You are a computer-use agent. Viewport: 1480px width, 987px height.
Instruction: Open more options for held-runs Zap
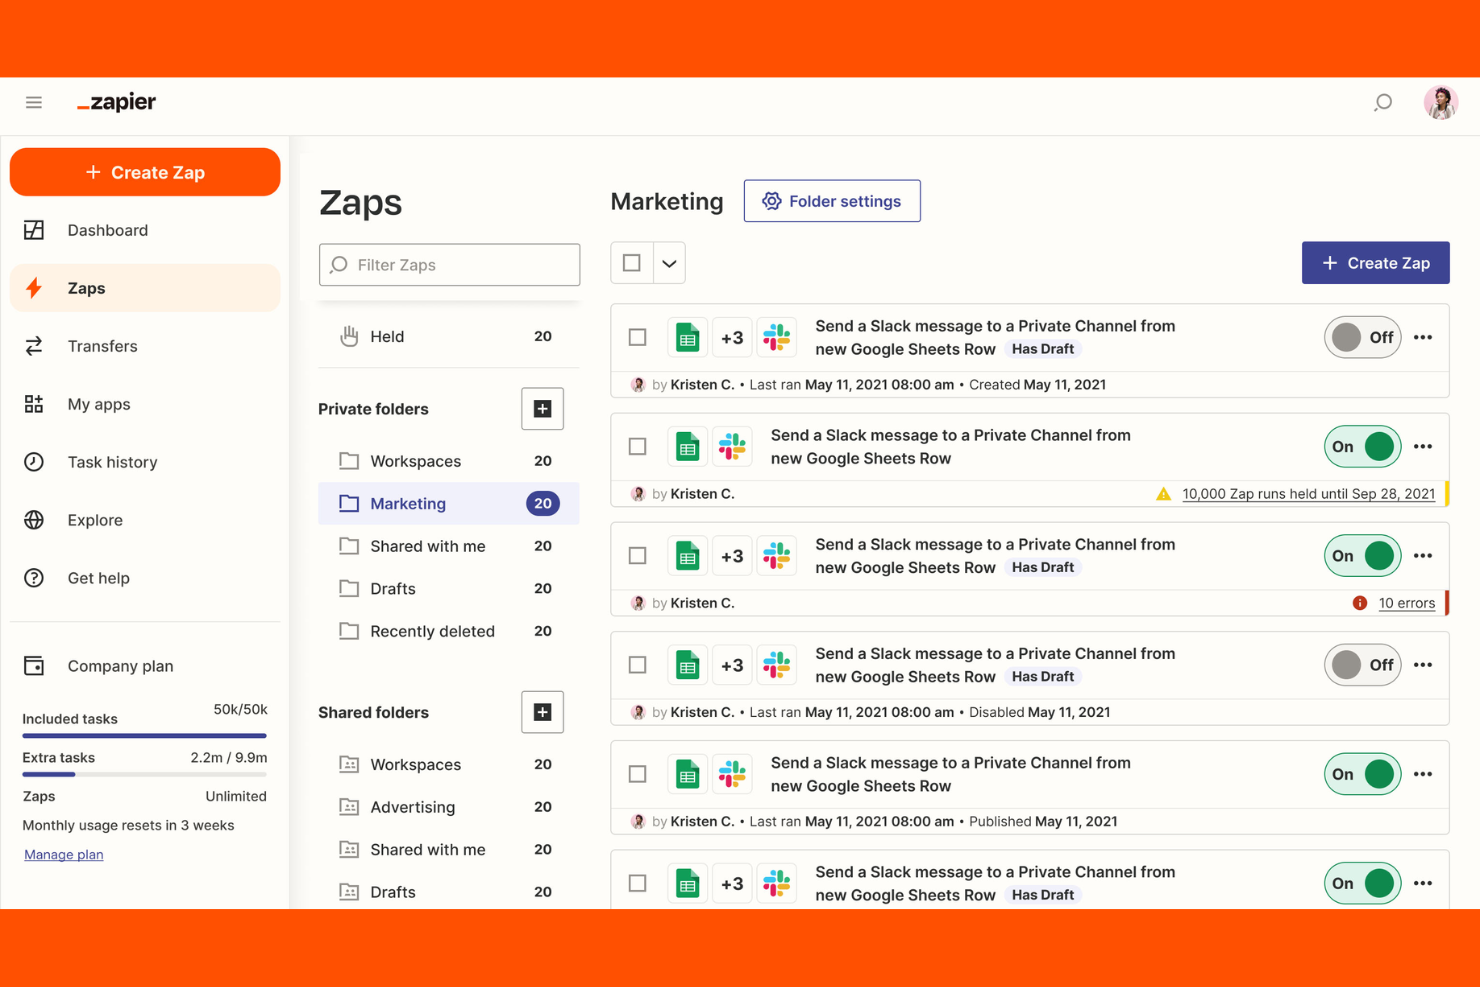tap(1423, 446)
